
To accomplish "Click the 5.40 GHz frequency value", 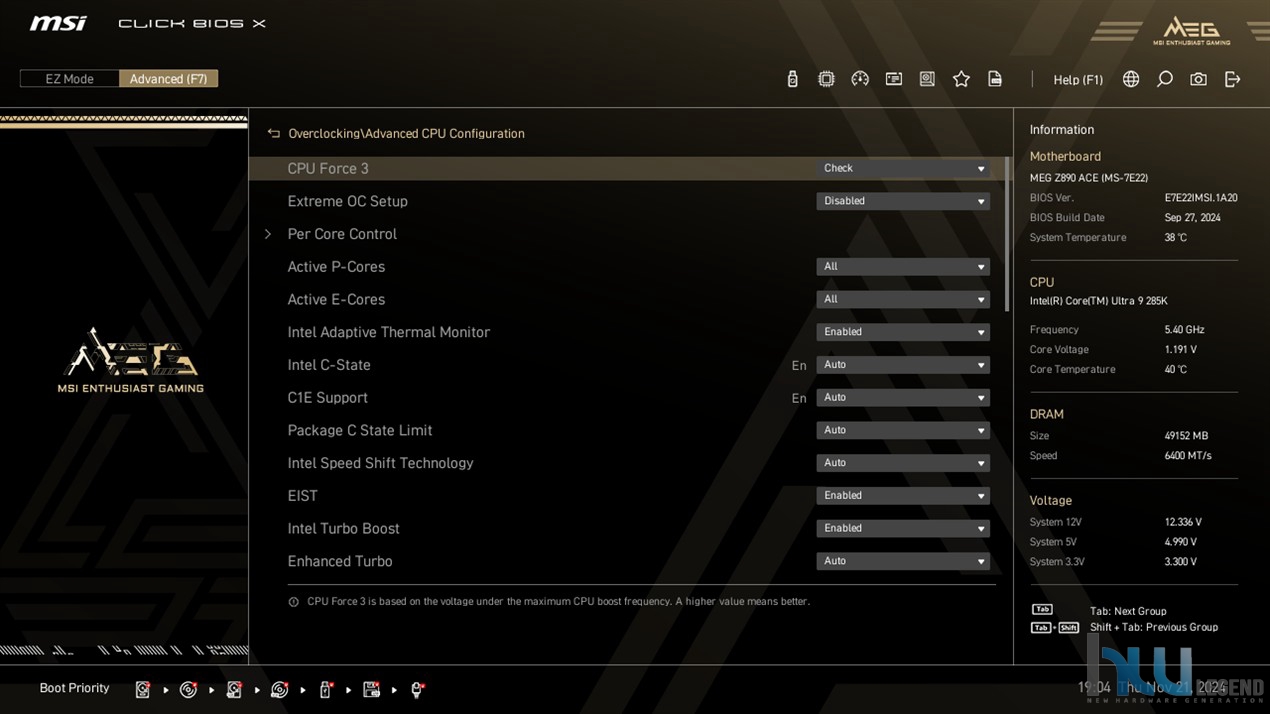I will [1184, 330].
